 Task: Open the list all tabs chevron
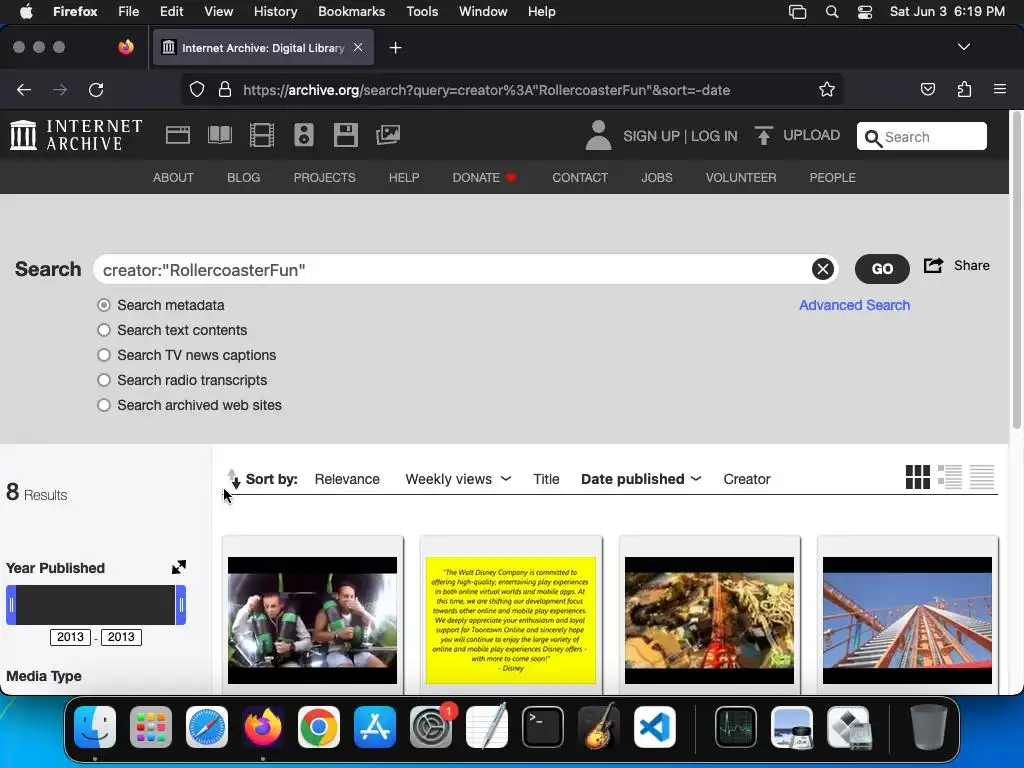coord(963,47)
